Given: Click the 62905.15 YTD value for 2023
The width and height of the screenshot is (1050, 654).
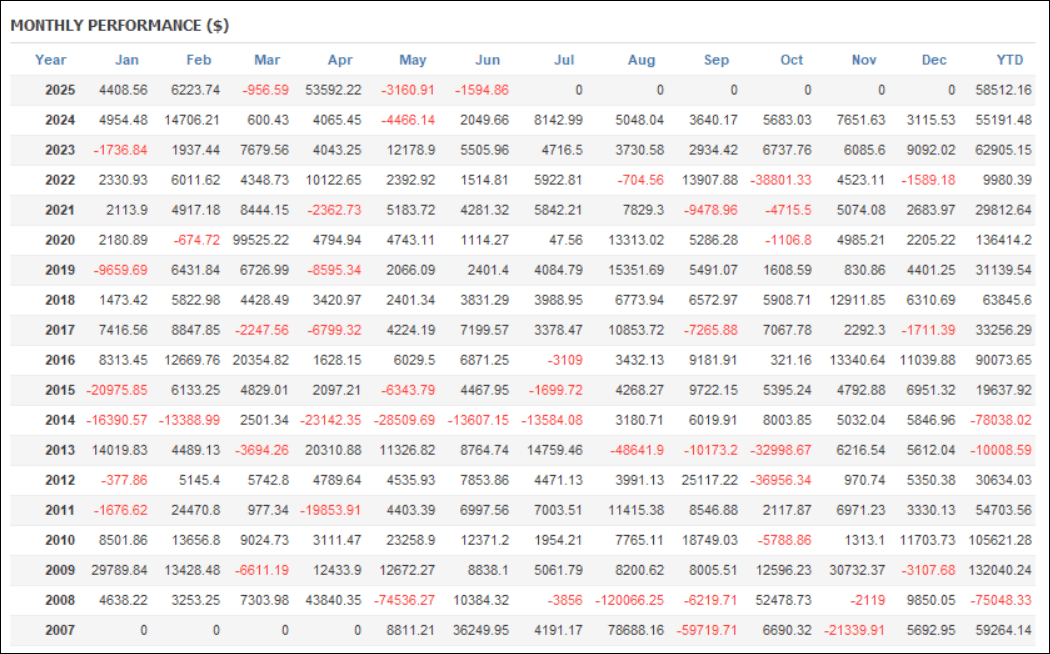Looking at the screenshot, I should point(1003,150).
